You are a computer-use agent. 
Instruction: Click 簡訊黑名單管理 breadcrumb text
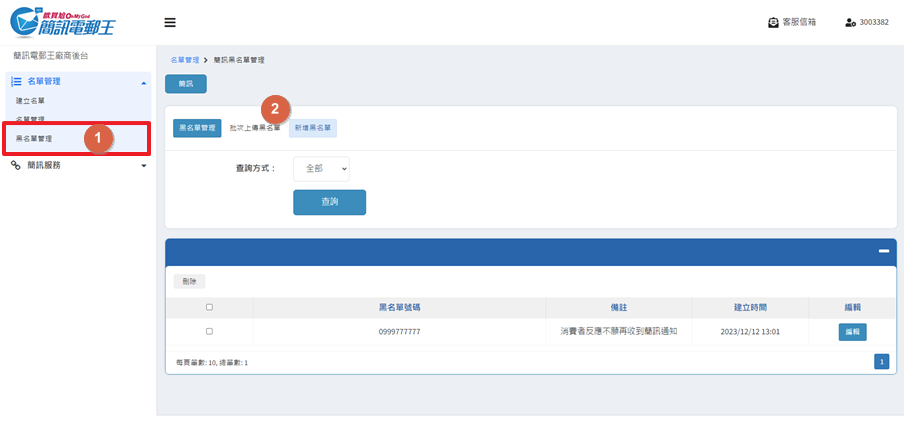239,60
